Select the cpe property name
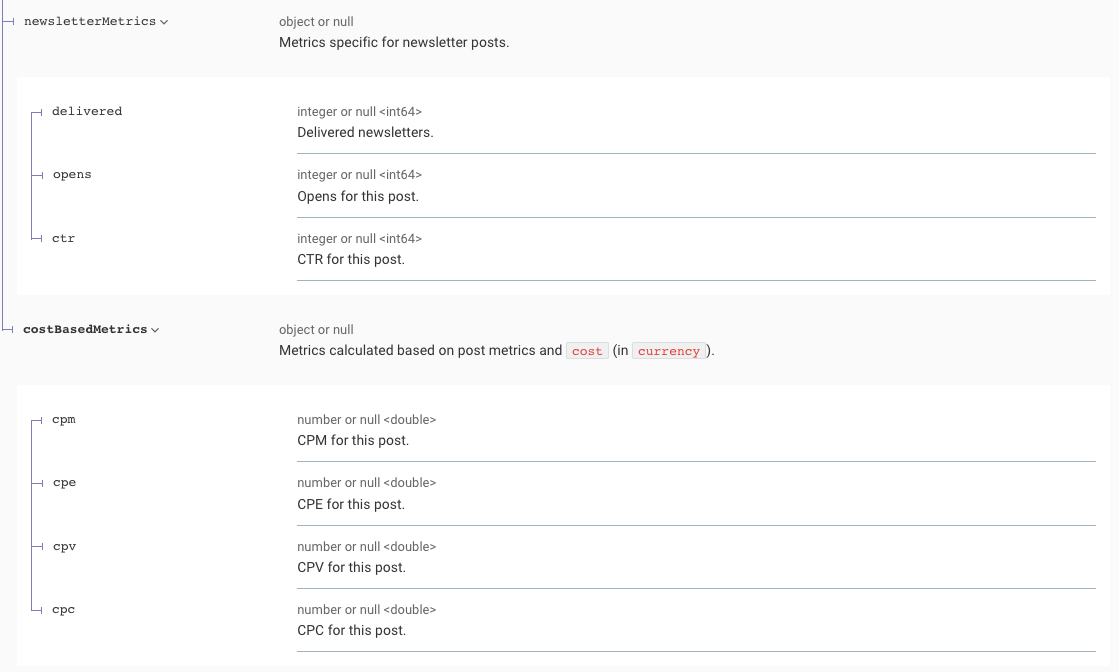Image resolution: width=1119 pixels, height=672 pixels. (64, 483)
